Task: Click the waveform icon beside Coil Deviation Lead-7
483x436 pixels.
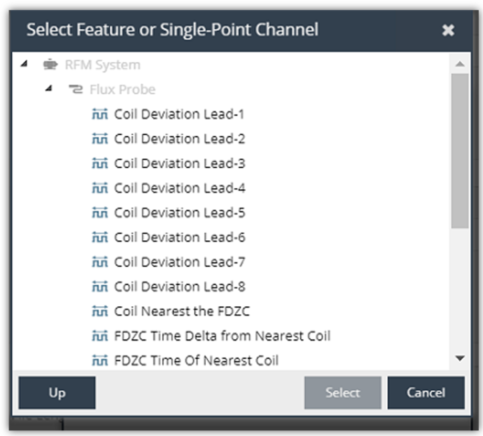Action: 100,262
